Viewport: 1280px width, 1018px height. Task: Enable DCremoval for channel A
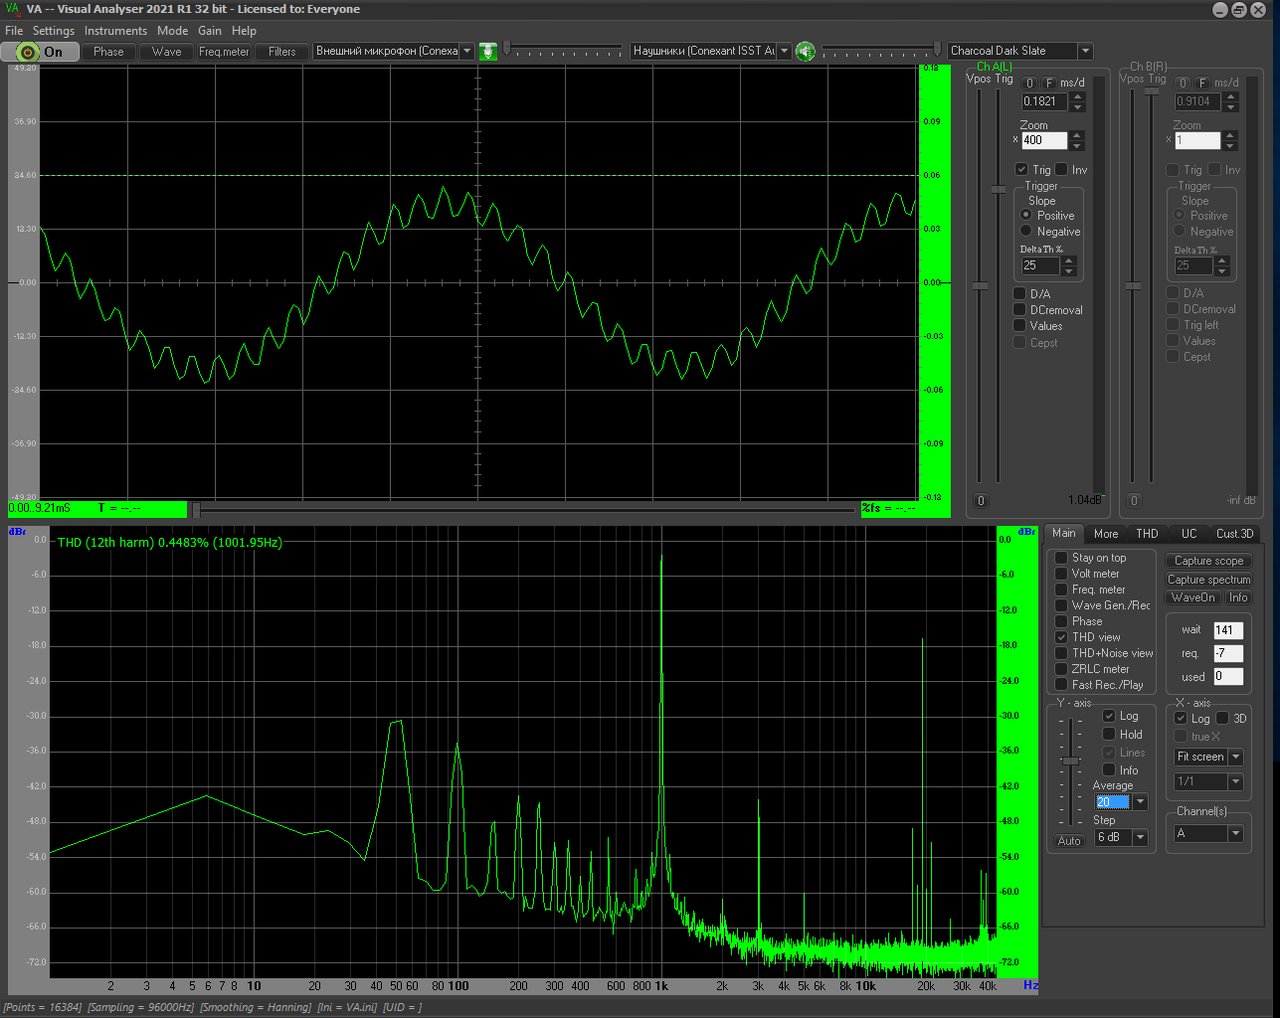coord(1020,310)
